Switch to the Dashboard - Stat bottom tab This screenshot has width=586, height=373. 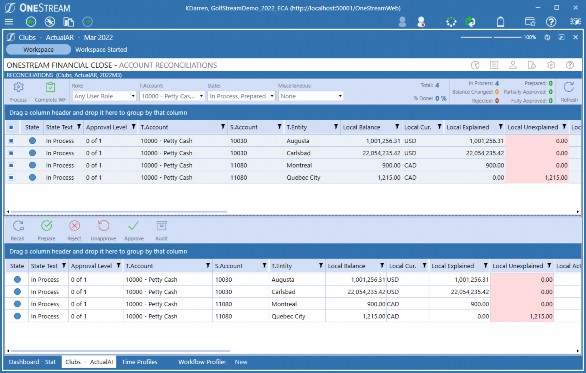[32, 362]
